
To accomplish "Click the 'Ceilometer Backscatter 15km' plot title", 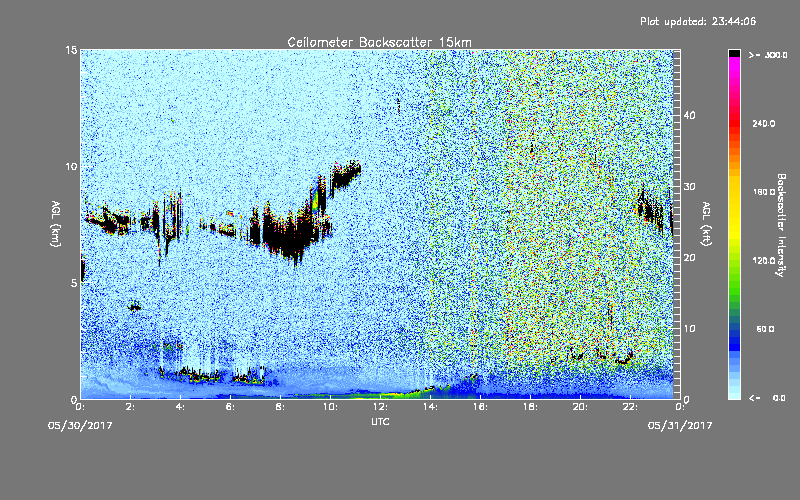I will coord(379,42).
